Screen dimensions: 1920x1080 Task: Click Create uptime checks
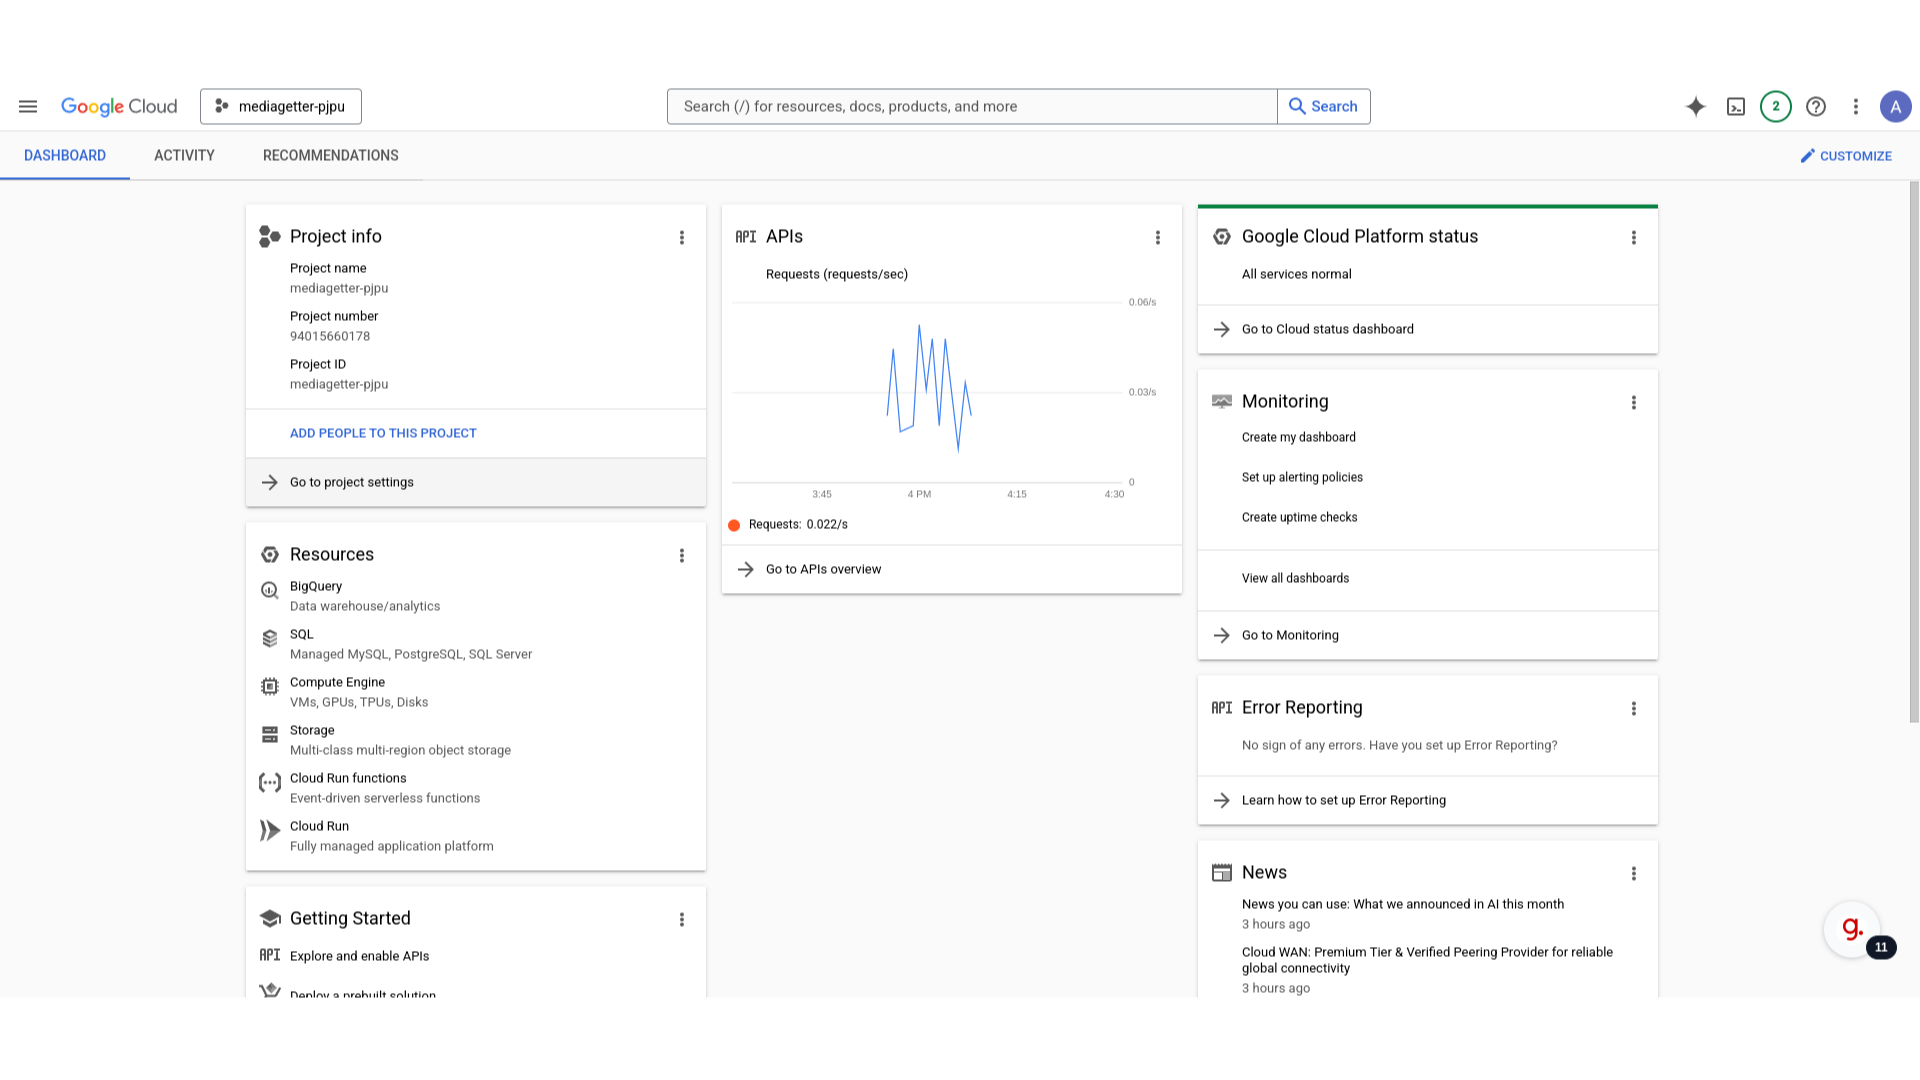pos(1300,517)
